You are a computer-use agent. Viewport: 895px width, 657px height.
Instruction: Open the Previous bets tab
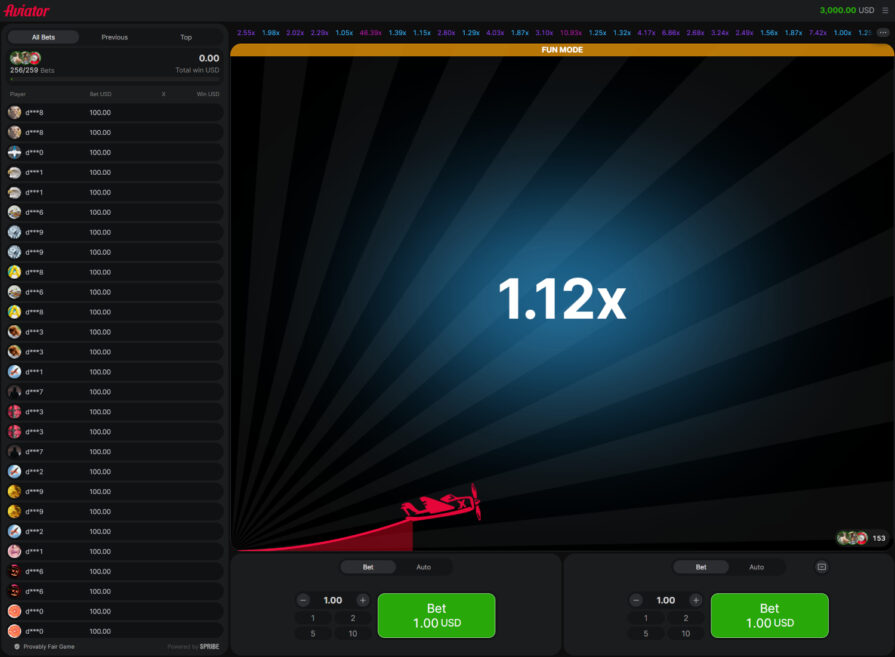click(114, 37)
